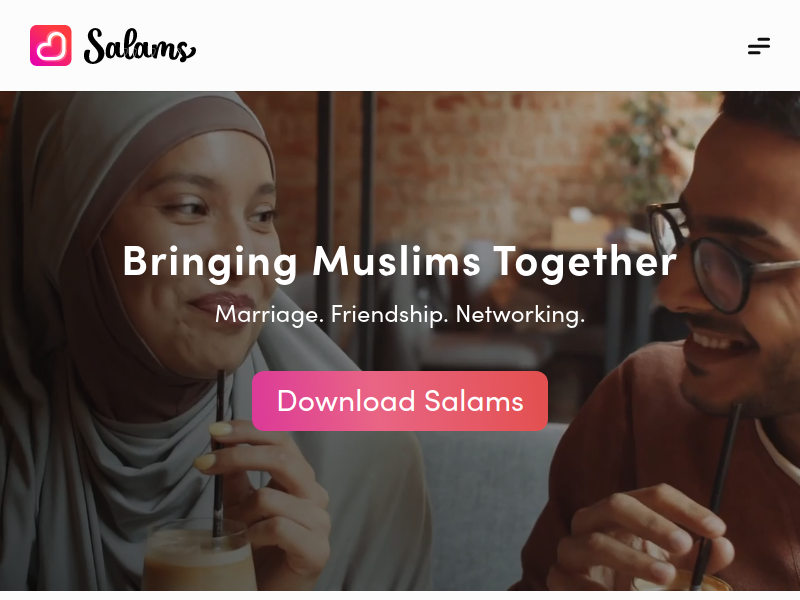Viewport: 800px width, 600px height.
Task: Click the word 'Bringing' in the headline
Action: [210, 262]
